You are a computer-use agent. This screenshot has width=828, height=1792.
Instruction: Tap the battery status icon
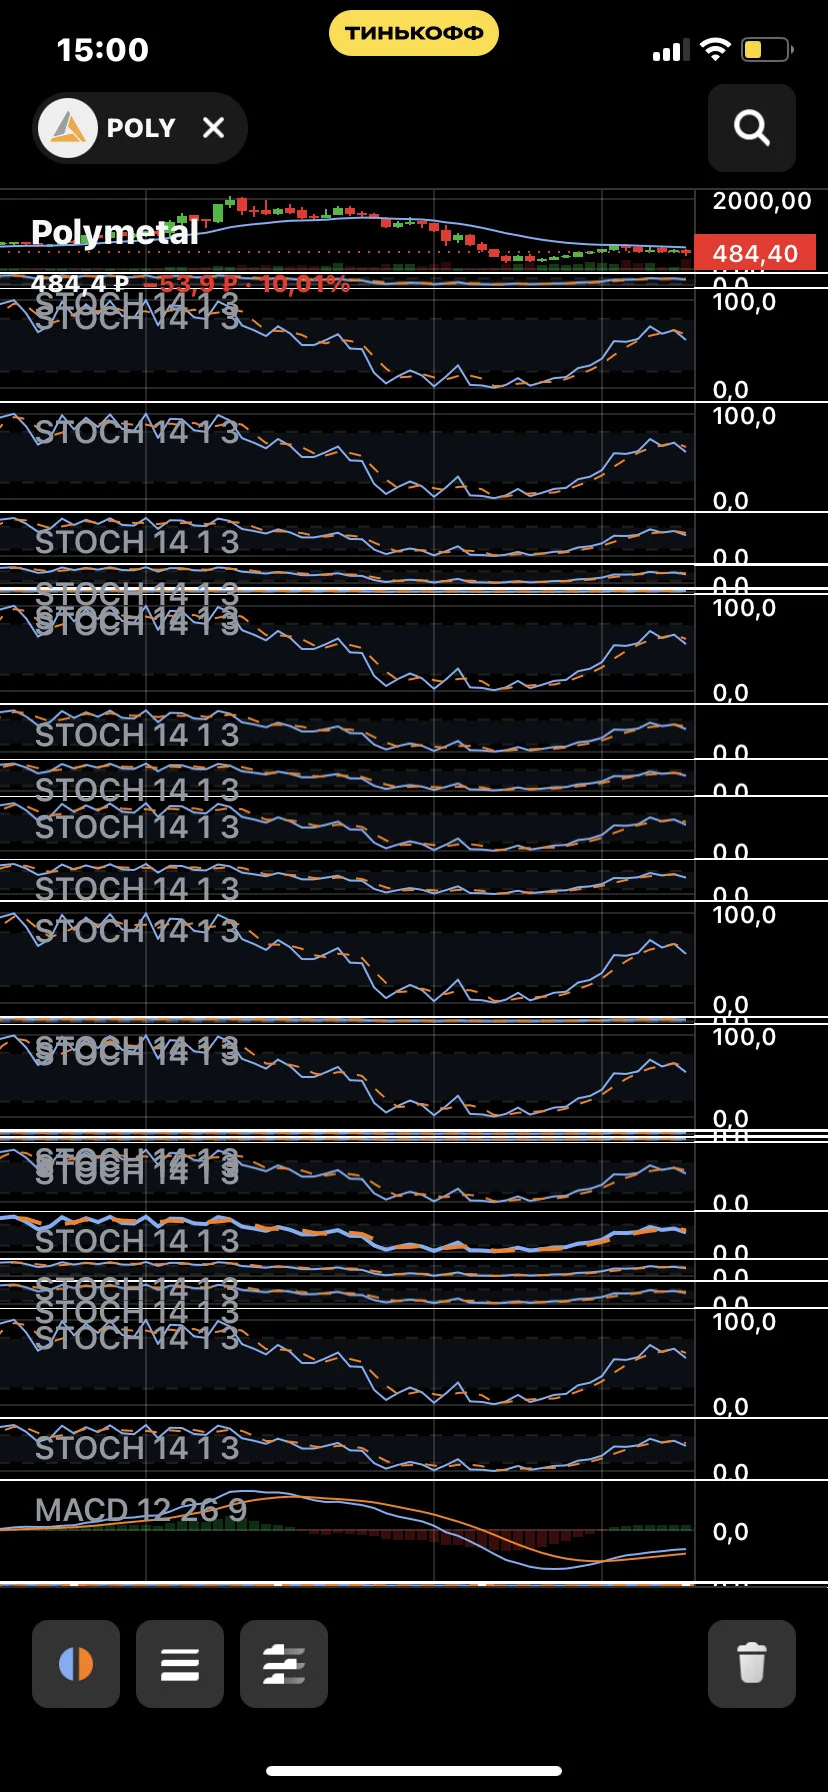767,49
